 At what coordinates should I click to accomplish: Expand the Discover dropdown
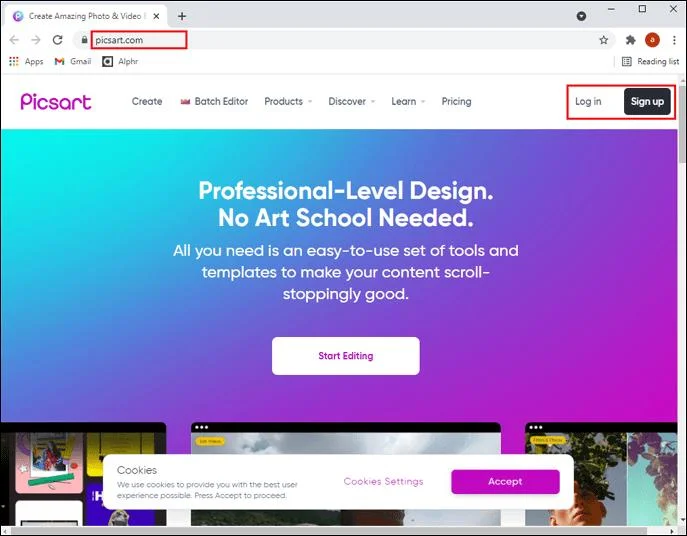[x=351, y=102]
